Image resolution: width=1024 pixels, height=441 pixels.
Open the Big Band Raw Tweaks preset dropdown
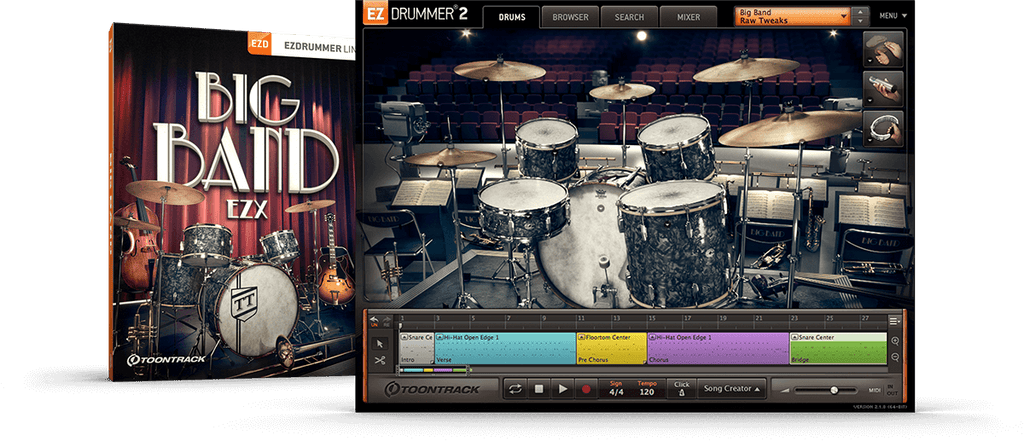[793, 16]
